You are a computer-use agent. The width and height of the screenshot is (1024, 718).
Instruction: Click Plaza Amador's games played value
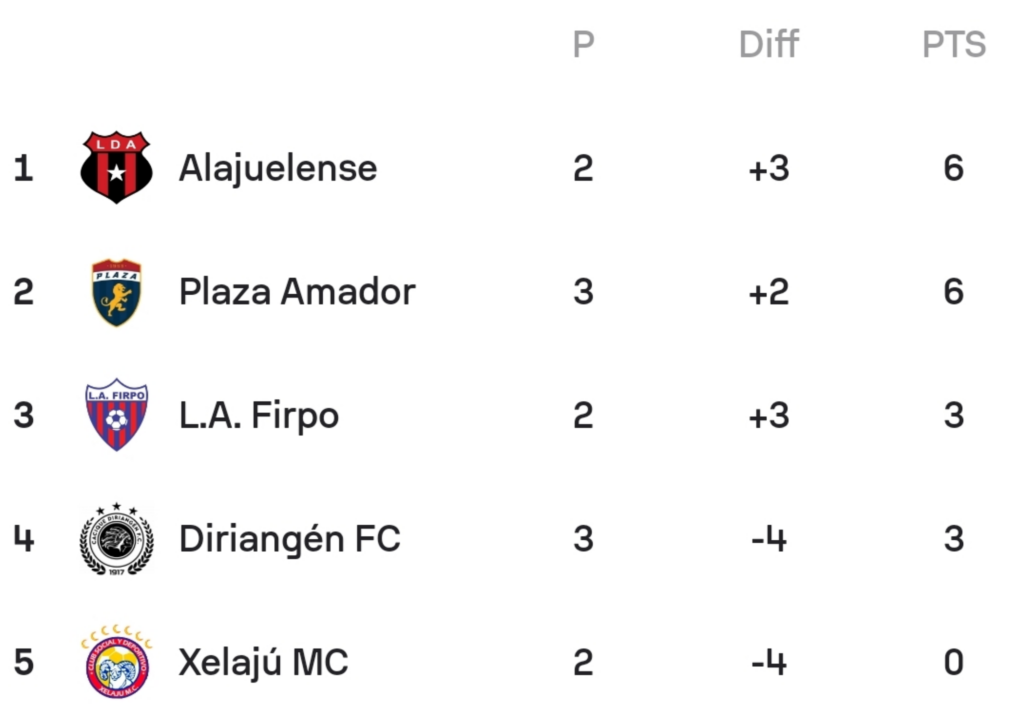(x=583, y=292)
